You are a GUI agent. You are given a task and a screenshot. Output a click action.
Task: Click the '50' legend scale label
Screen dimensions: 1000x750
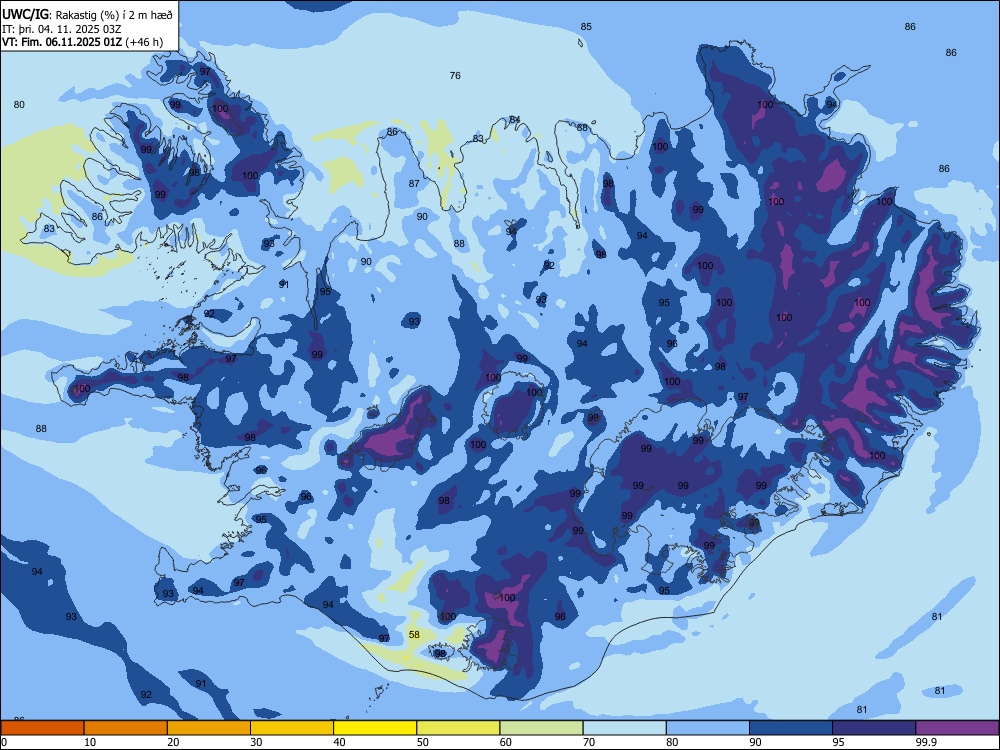click(x=423, y=742)
